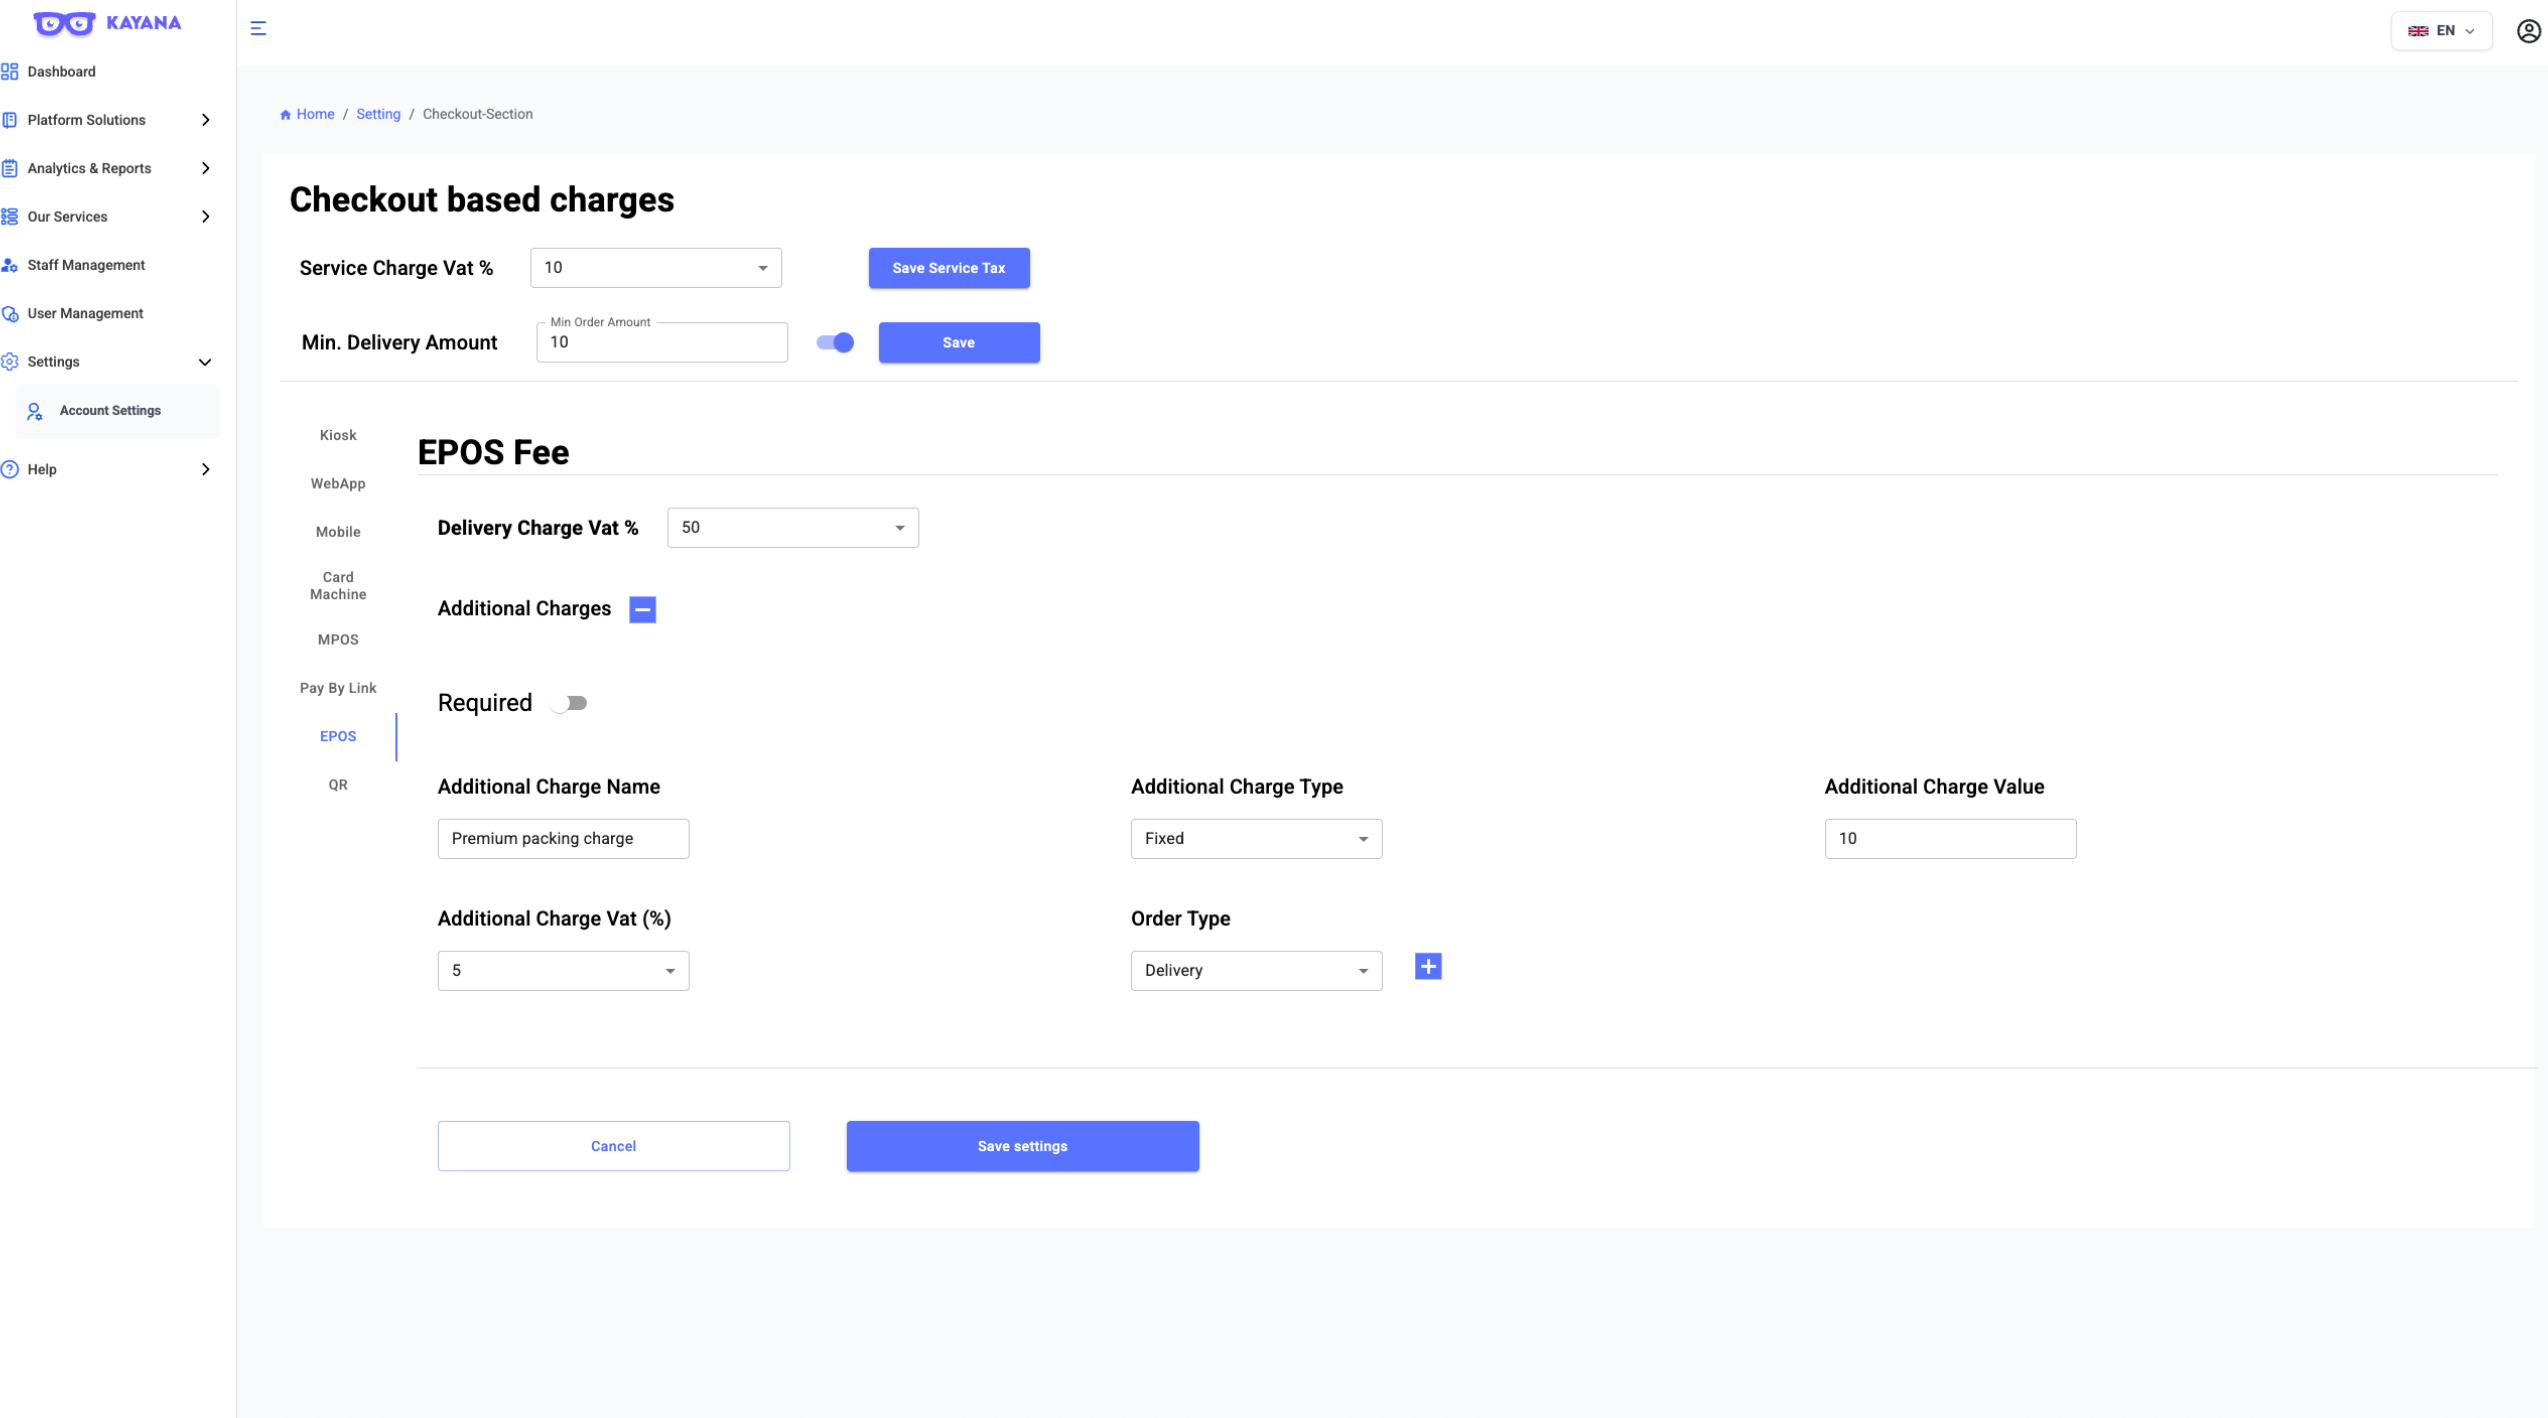This screenshot has width=2548, height=1418.
Task: Click the Staff Management people icon
Action: [10, 265]
